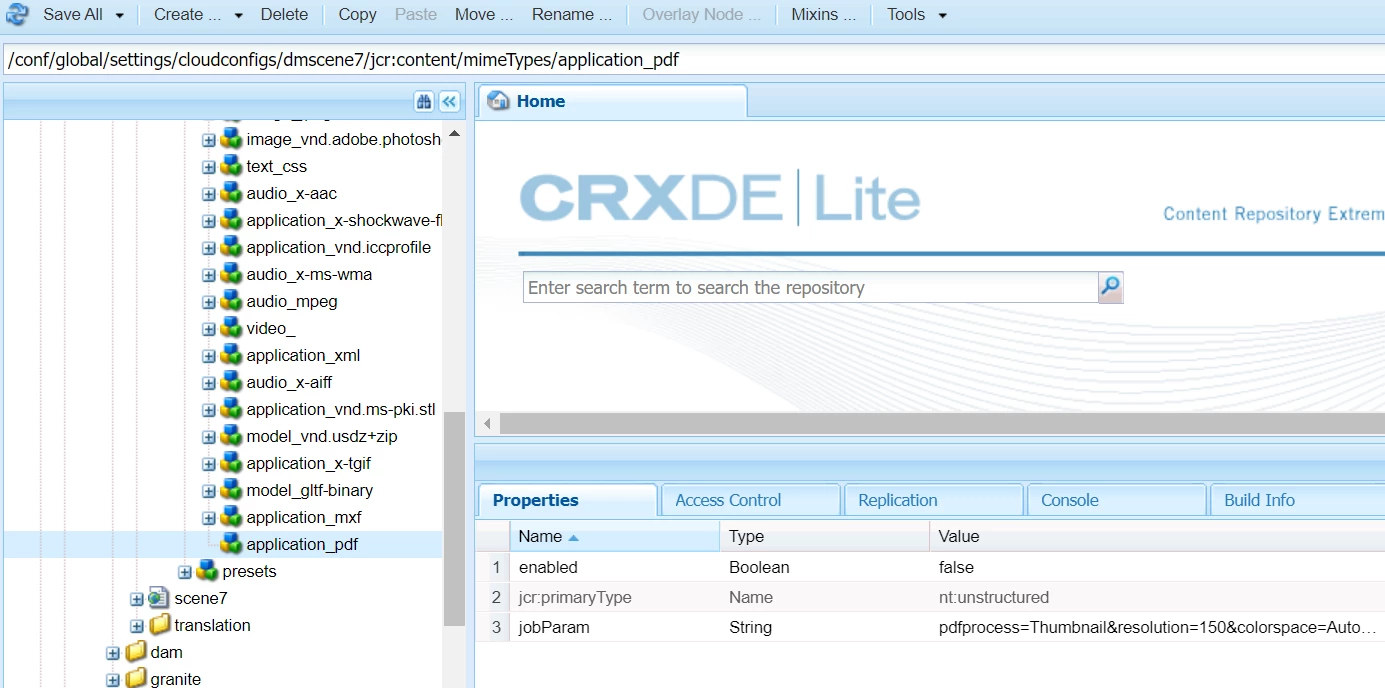
Task: Click the dam folder icon
Action: pos(136,652)
